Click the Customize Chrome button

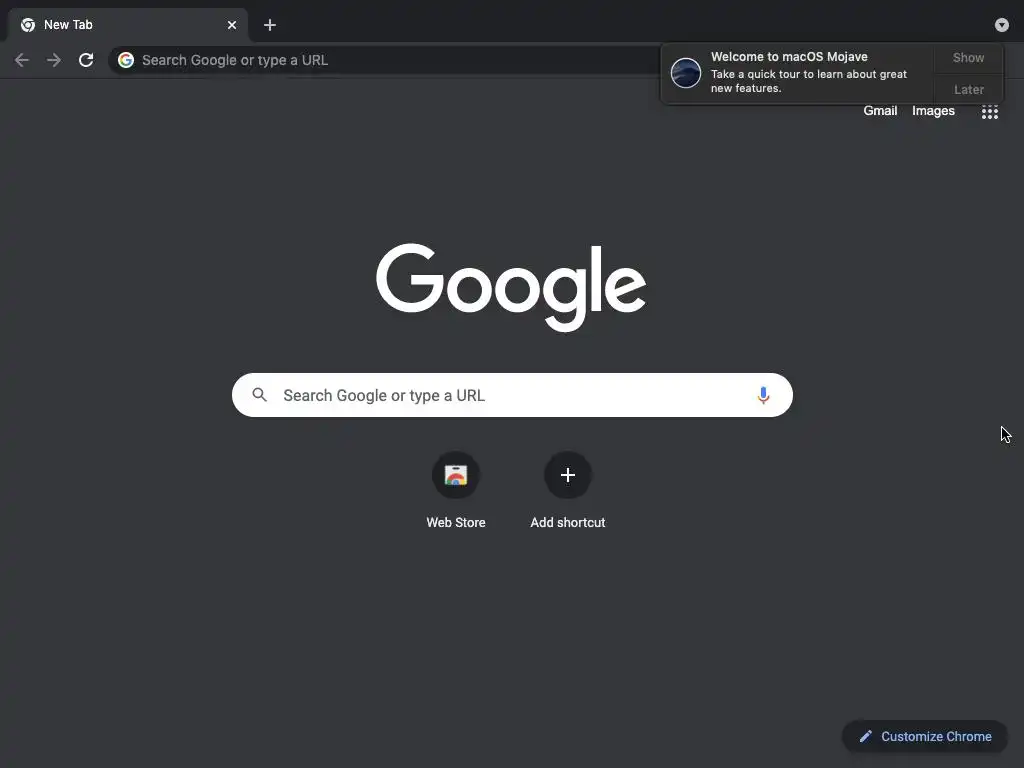[925, 737]
